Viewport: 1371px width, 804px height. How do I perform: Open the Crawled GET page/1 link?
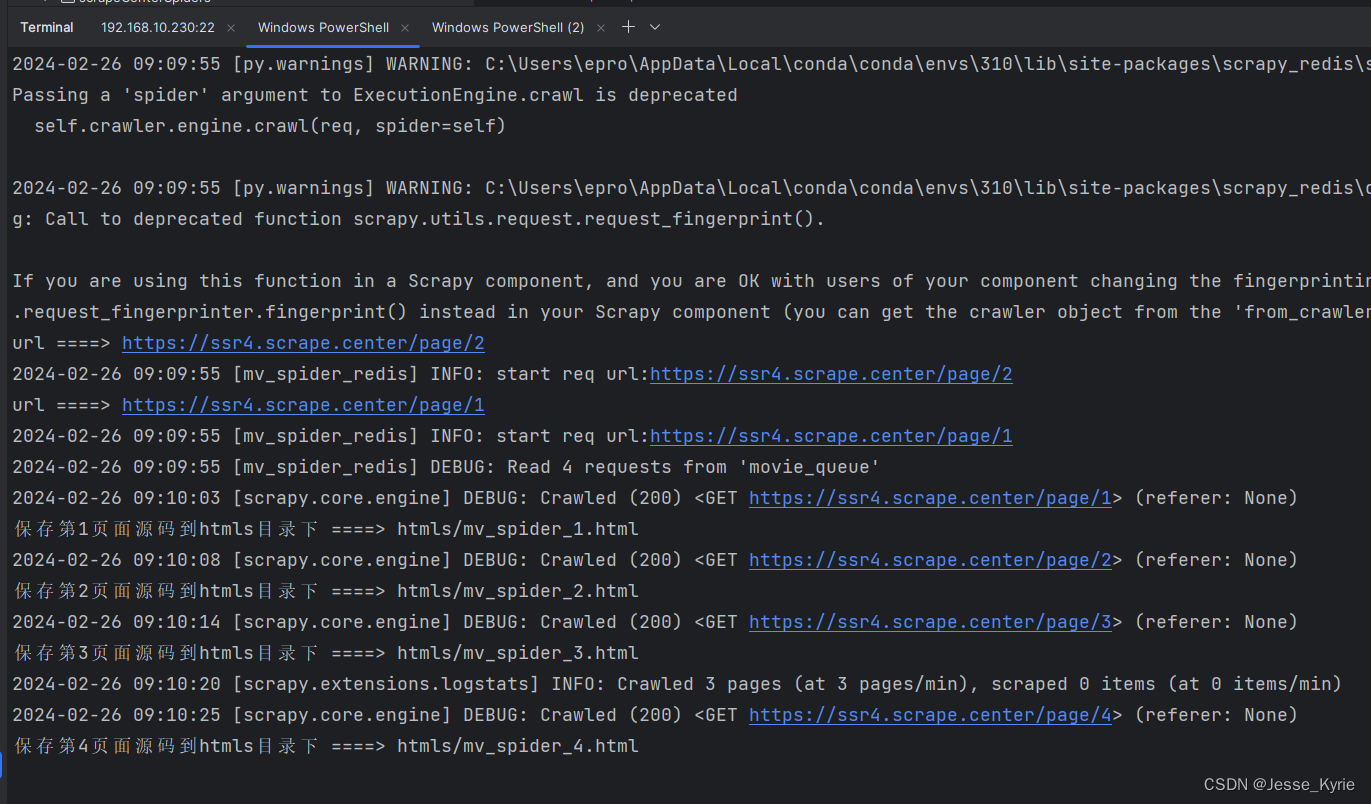pyautogui.click(x=930, y=498)
